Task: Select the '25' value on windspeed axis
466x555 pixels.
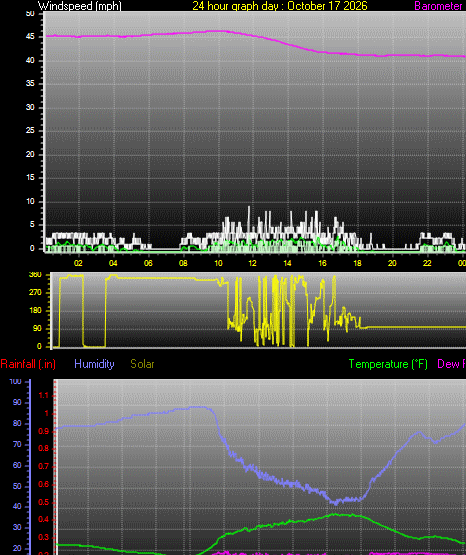Action: (30, 131)
